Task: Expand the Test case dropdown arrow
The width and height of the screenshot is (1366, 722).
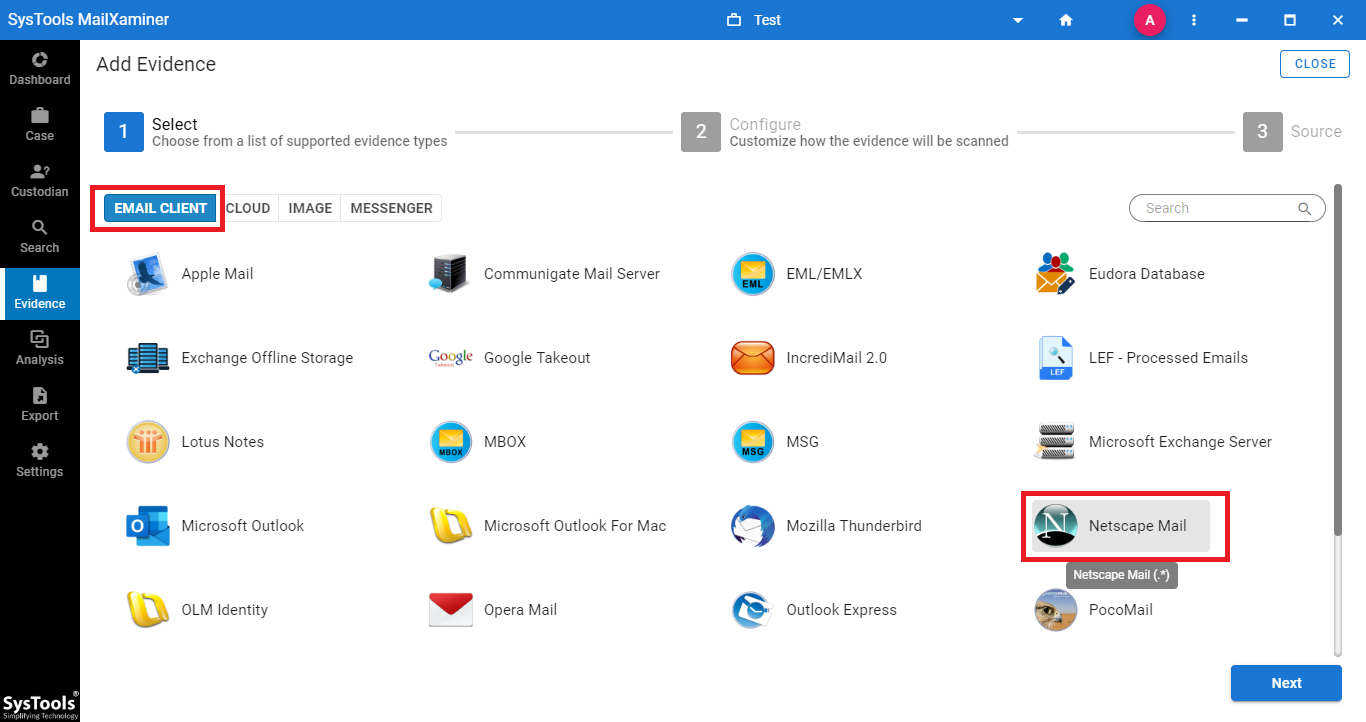Action: coord(1018,20)
